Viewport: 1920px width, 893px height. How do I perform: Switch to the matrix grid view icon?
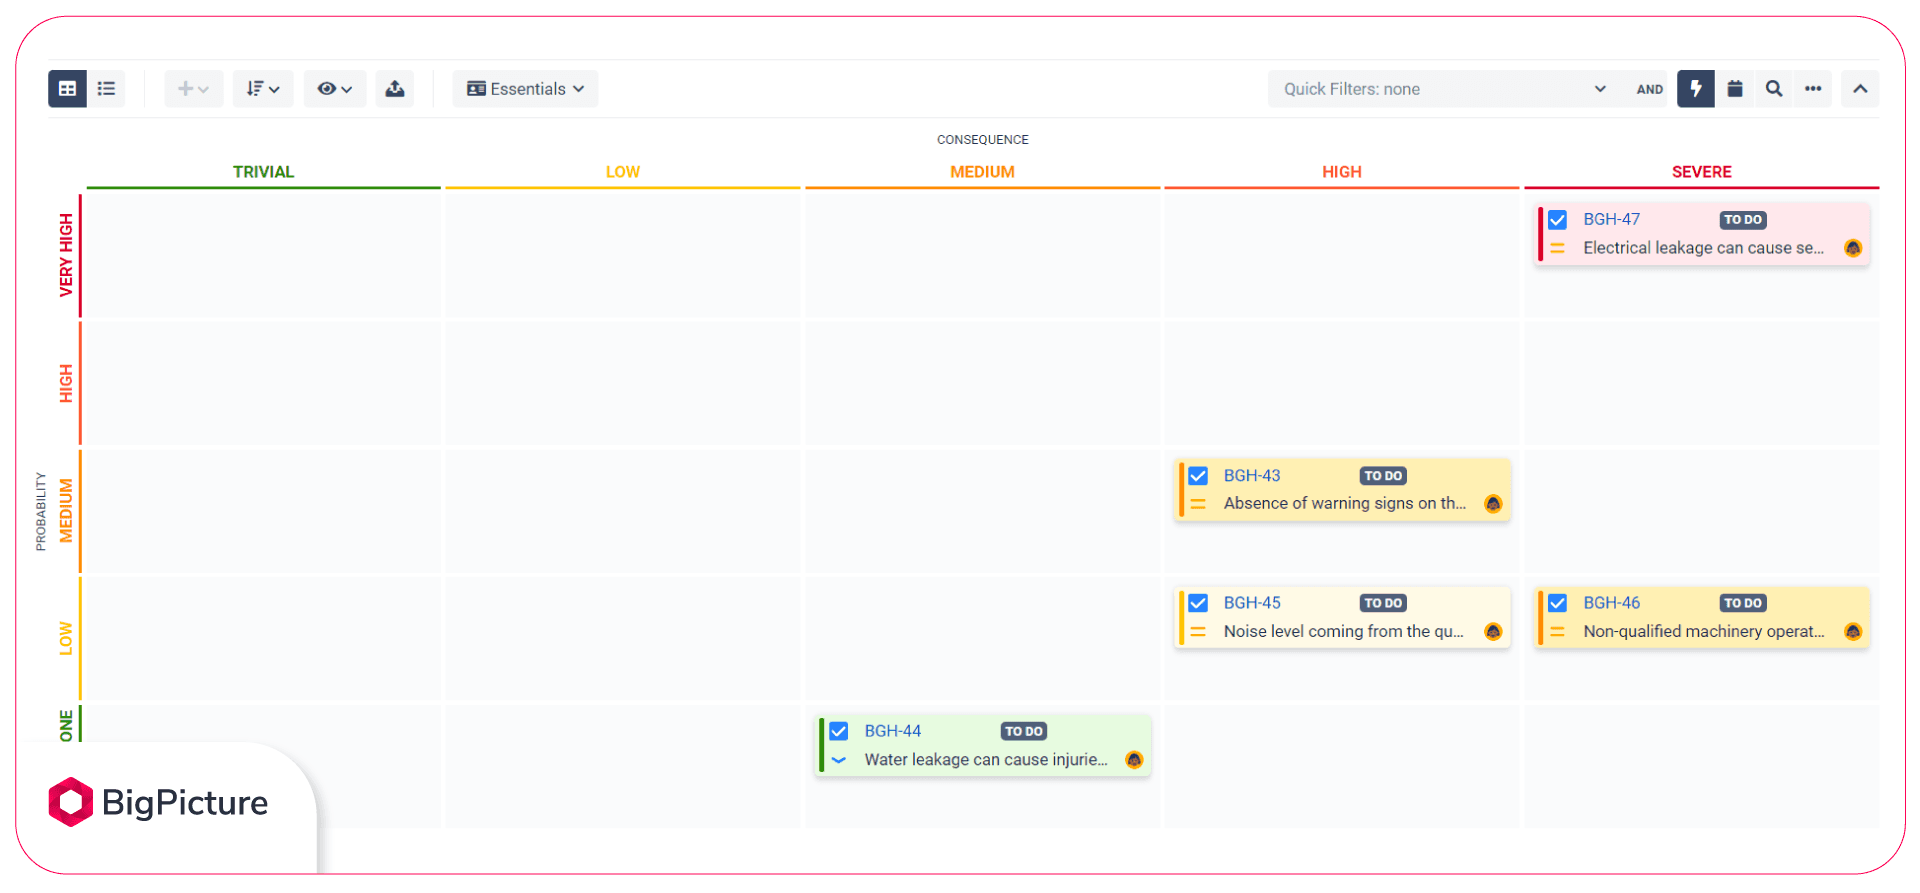67,89
